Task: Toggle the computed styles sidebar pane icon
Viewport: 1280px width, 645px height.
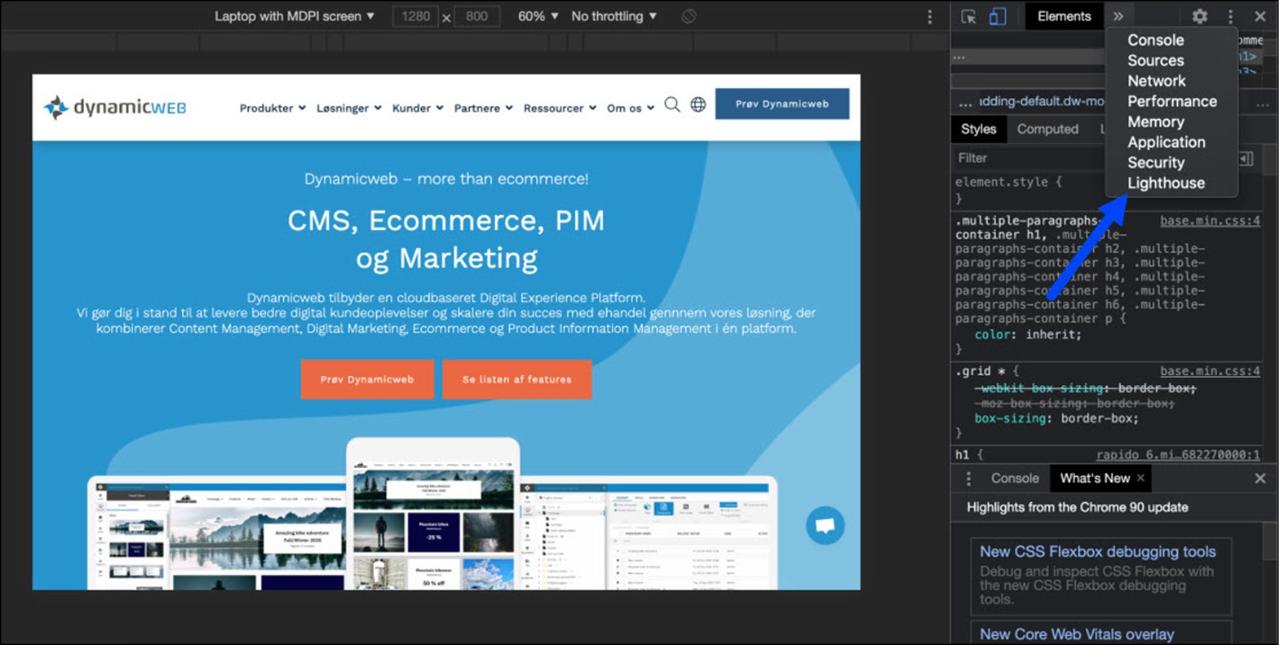Action: (1246, 158)
